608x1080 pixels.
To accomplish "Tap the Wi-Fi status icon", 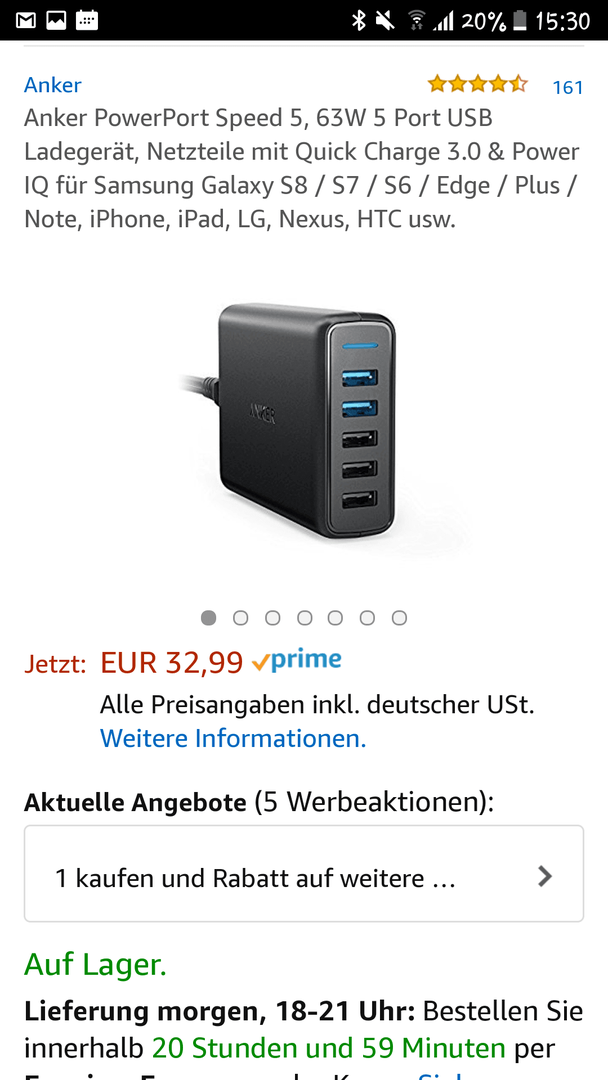I will click(x=416, y=21).
